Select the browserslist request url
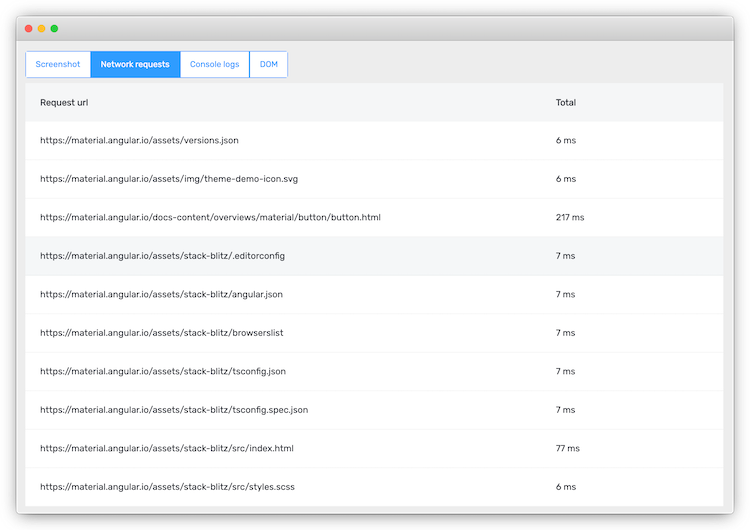The height and width of the screenshot is (530, 750). click(162, 333)
